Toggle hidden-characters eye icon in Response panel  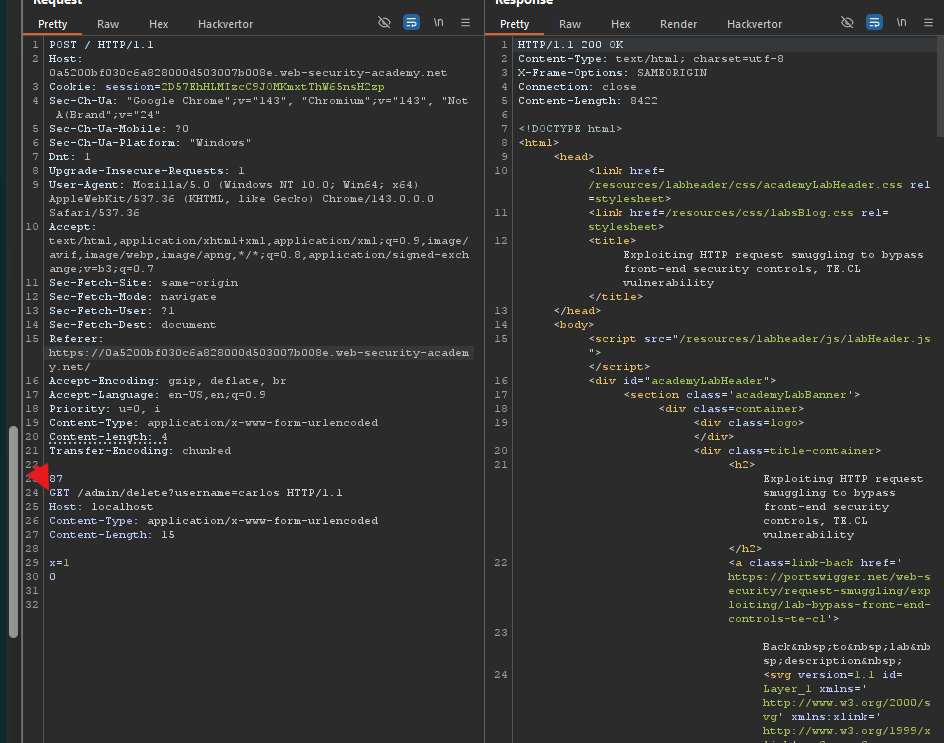[x=847, y=22]
